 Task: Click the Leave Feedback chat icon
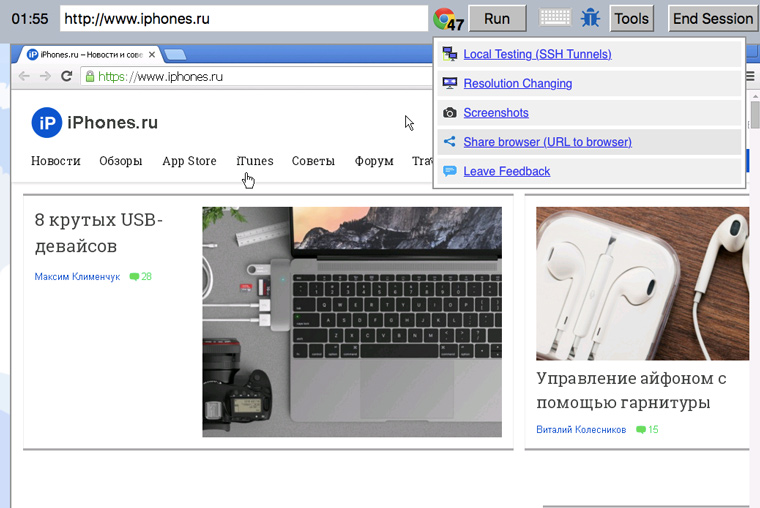[x=450, y=171]
